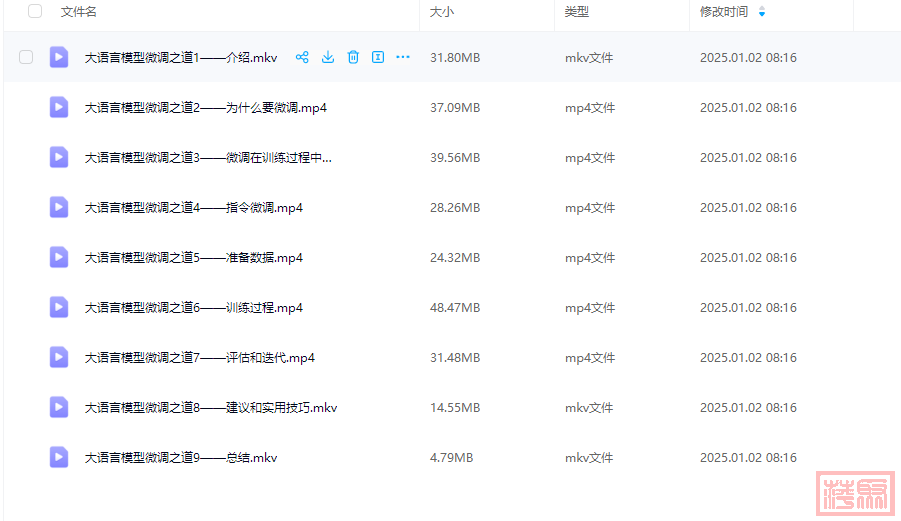Open file 大语言模型微调之道7——评估和迭代.mp4
Image resolution: width=901 pixels, height=521 pixels.
199,357
